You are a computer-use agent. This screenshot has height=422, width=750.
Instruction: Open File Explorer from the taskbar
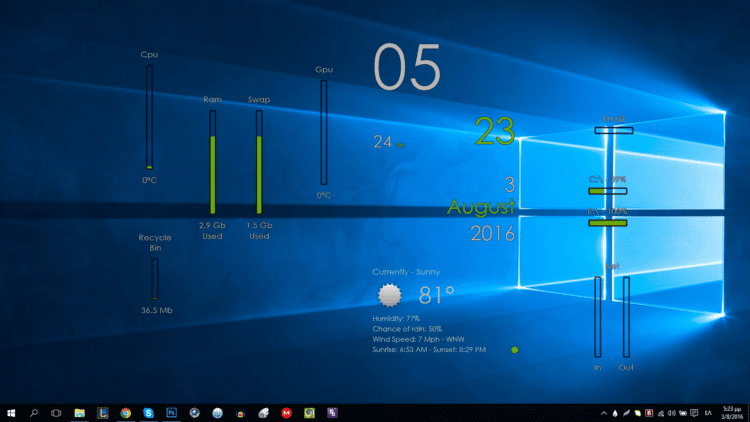tap(79, 413)
